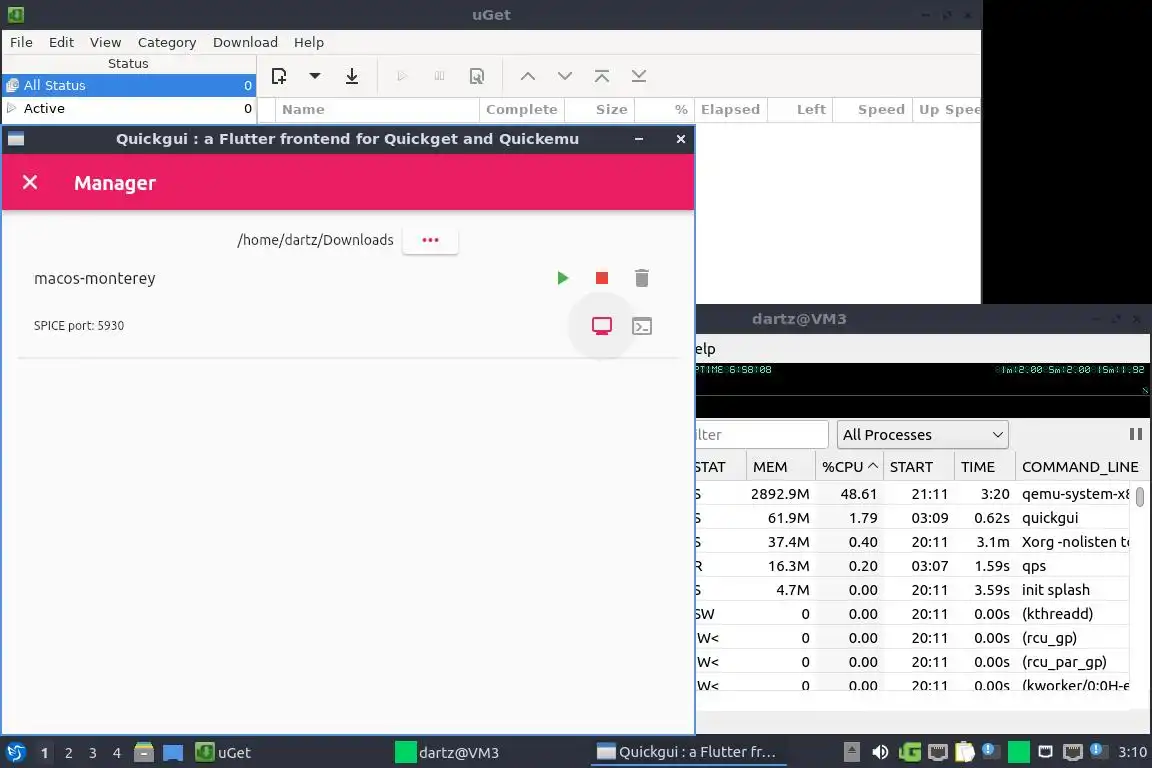
Task: Open the Help menu in uGet
Action: click(309, 42)
